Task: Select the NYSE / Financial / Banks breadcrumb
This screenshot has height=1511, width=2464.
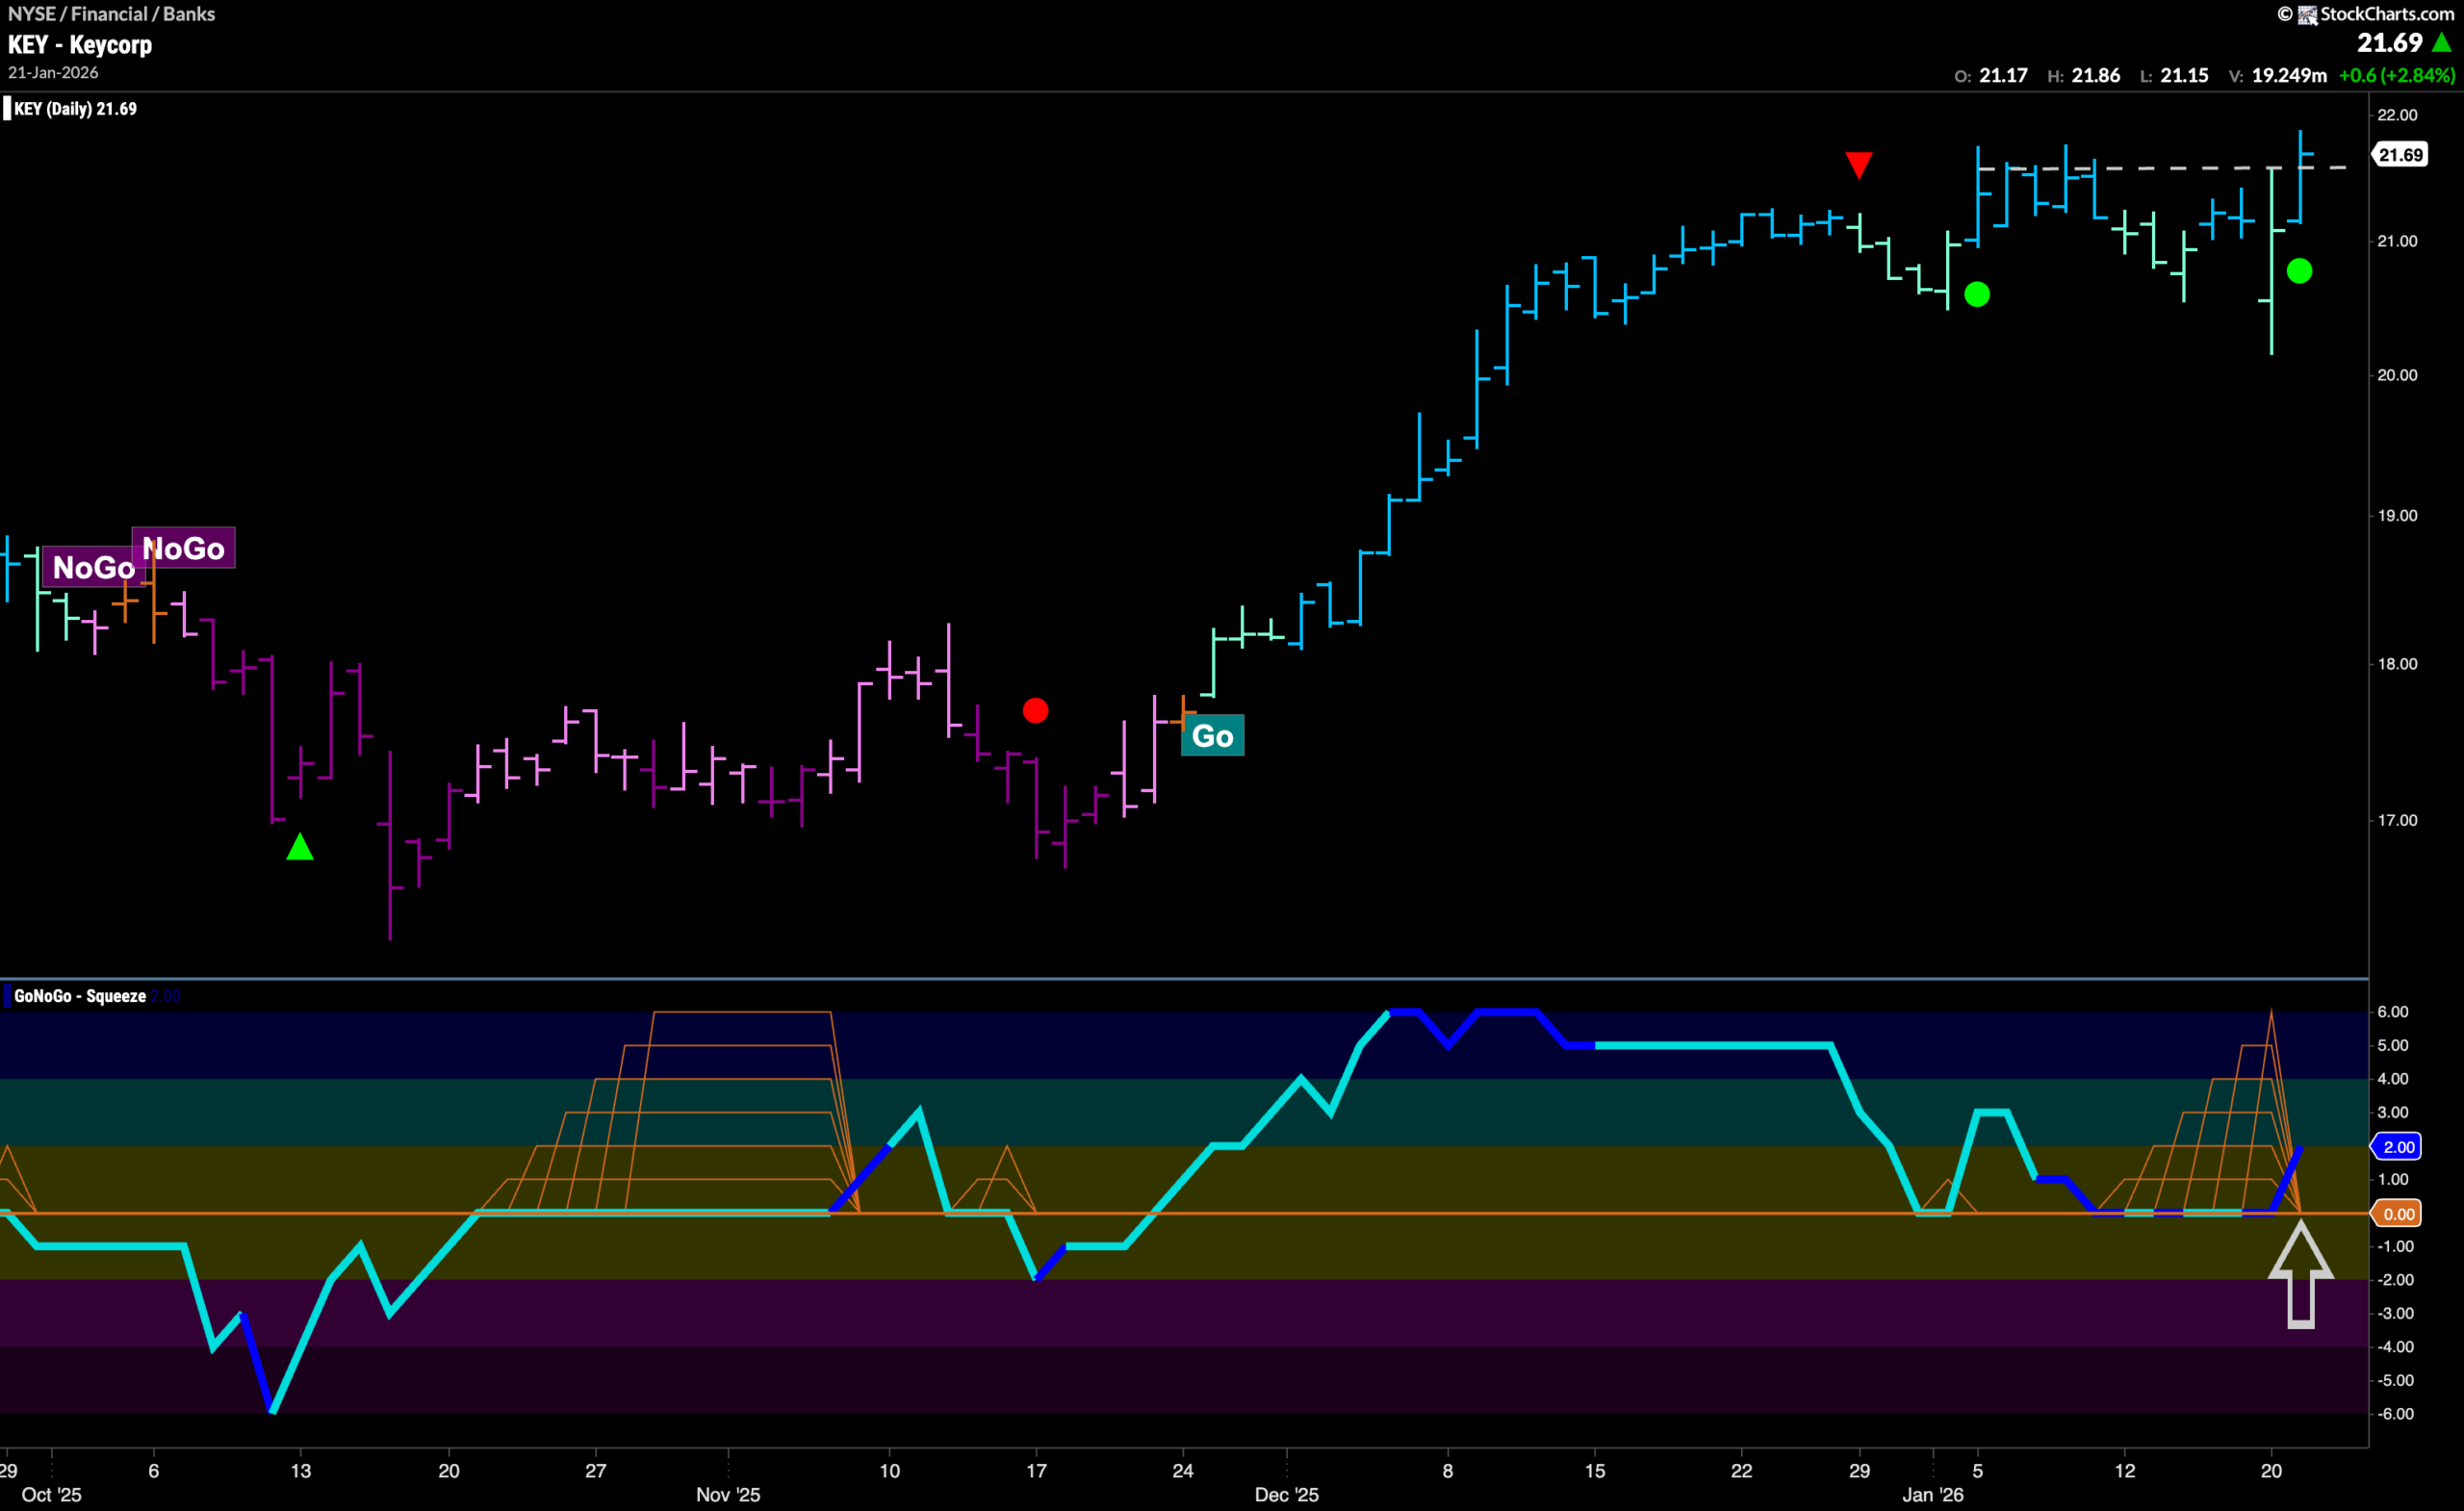Action: click(111, 14)
